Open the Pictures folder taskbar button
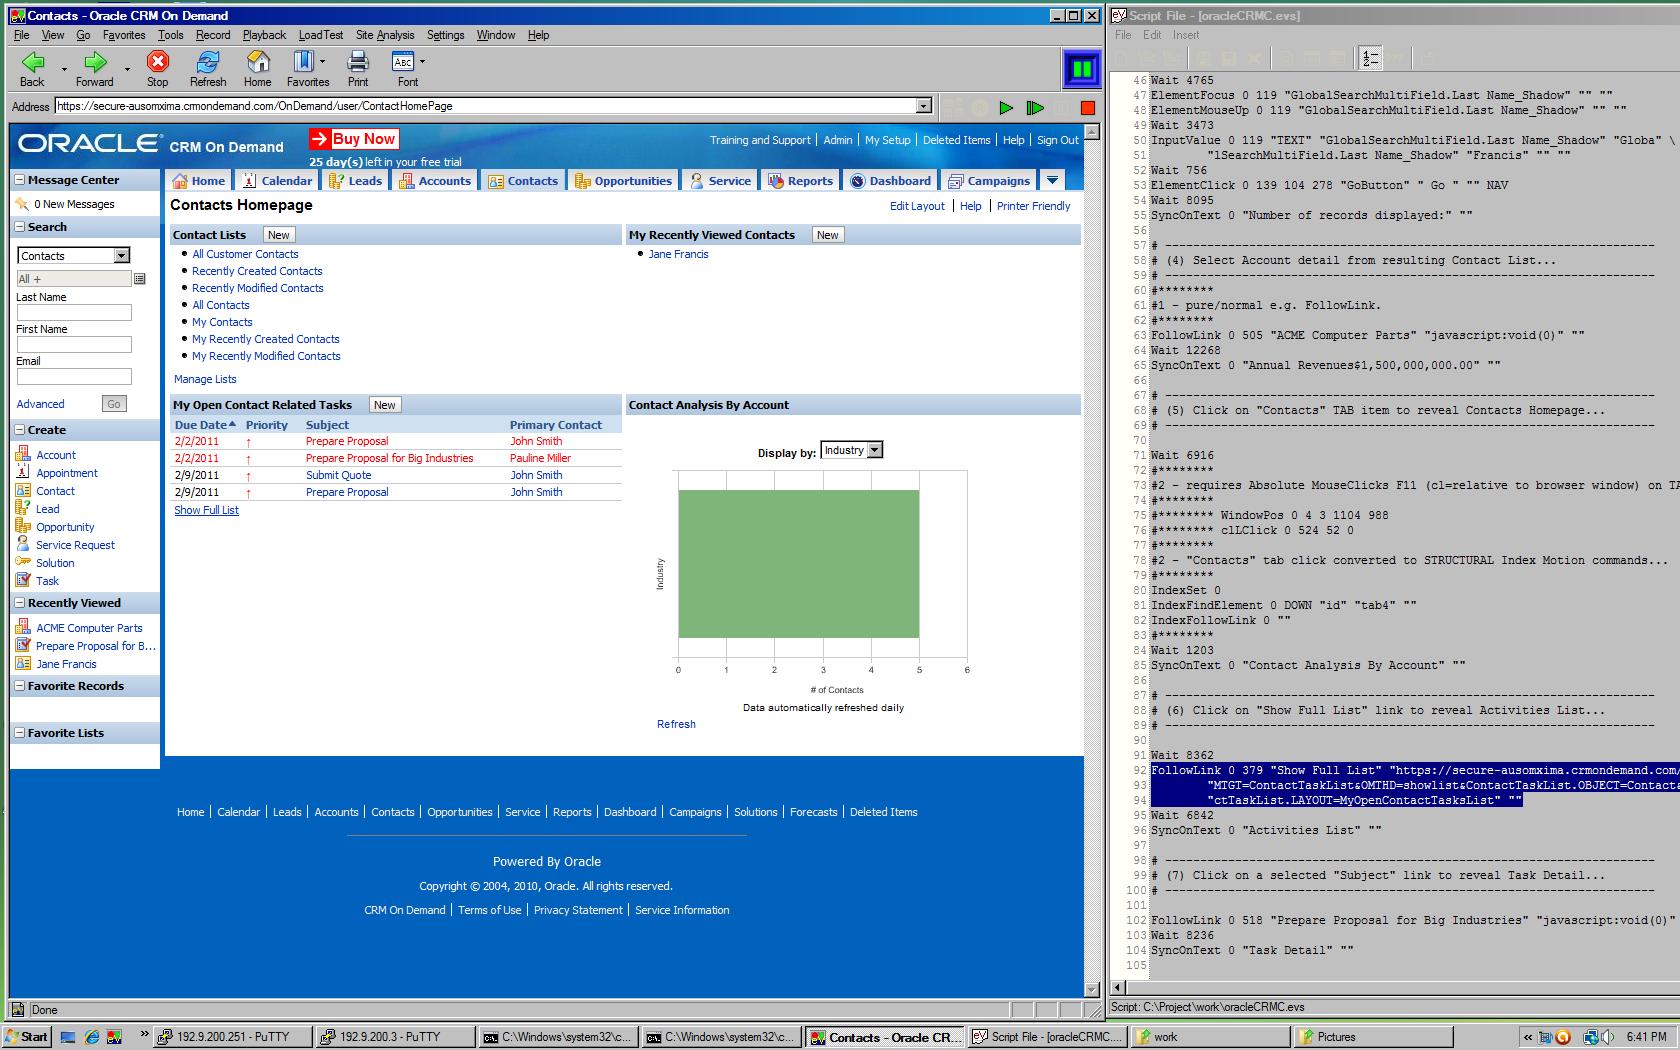 coord(1372,1037)
